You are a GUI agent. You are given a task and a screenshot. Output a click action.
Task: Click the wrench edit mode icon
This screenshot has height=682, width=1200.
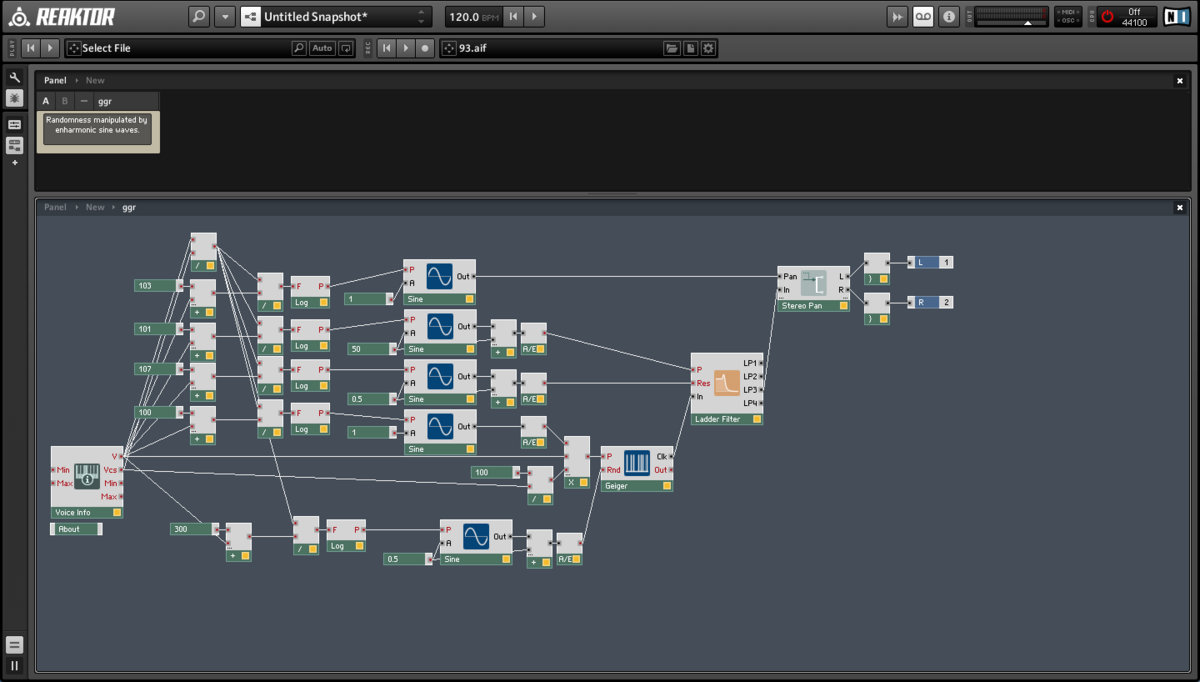[x=15, y=77]
